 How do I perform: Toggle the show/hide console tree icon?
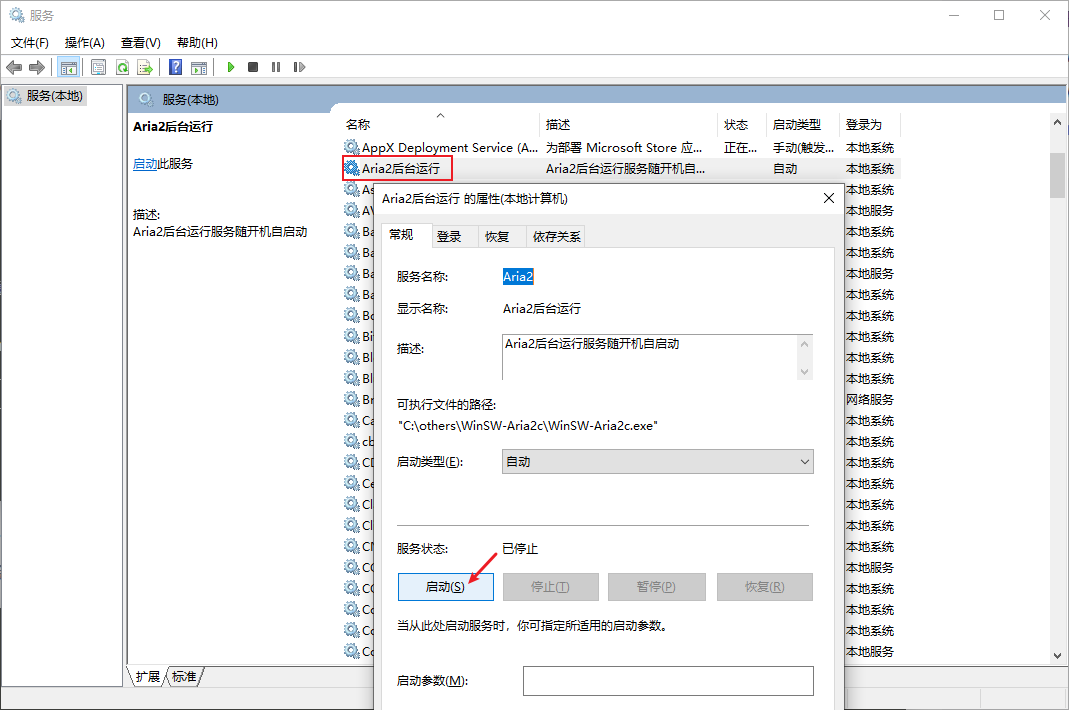(x=69, y=67)
